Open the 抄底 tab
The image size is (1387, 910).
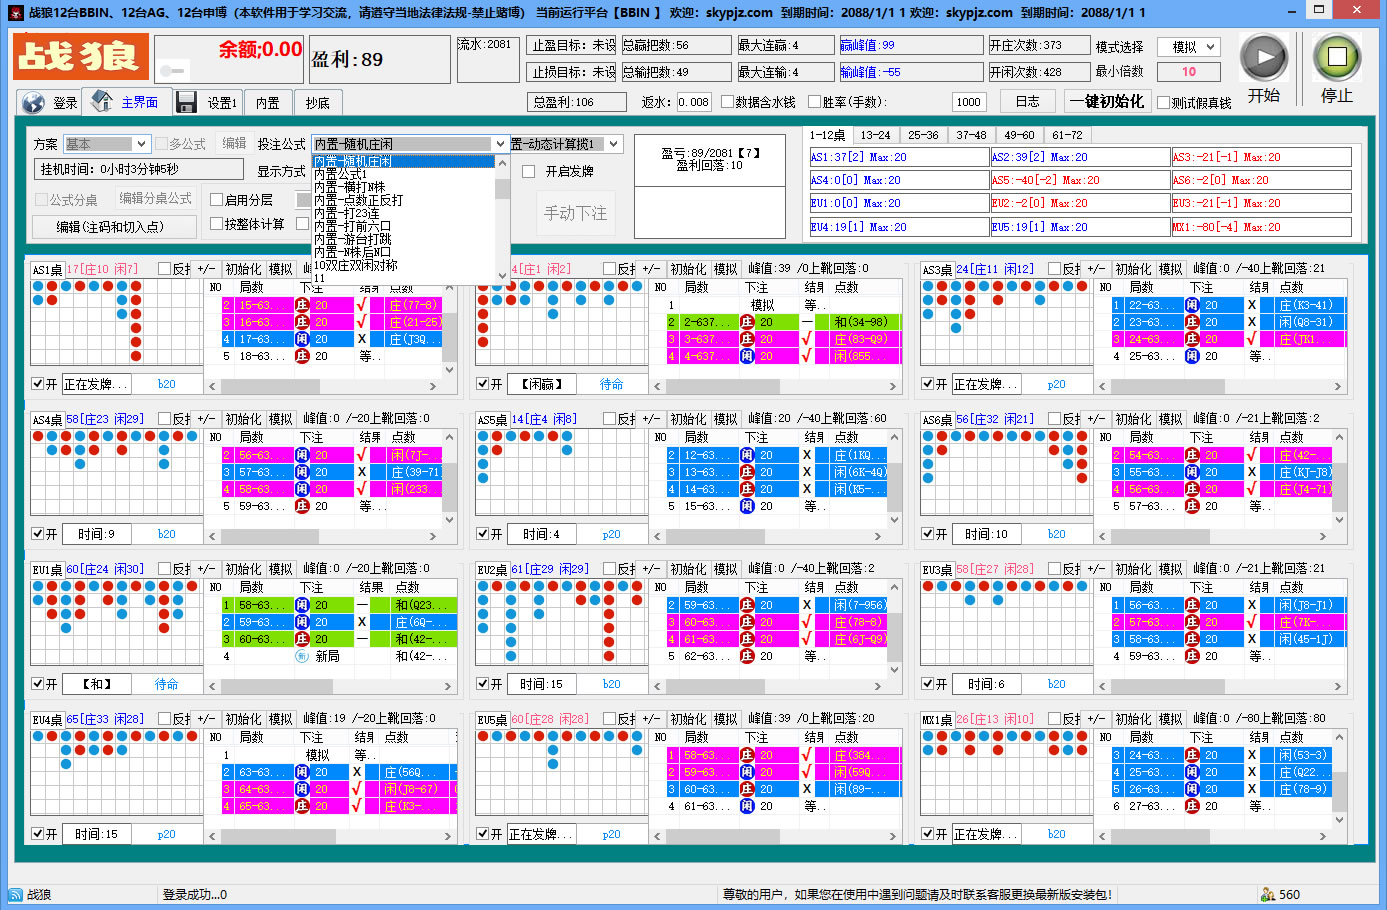click(x=318, y=103)
